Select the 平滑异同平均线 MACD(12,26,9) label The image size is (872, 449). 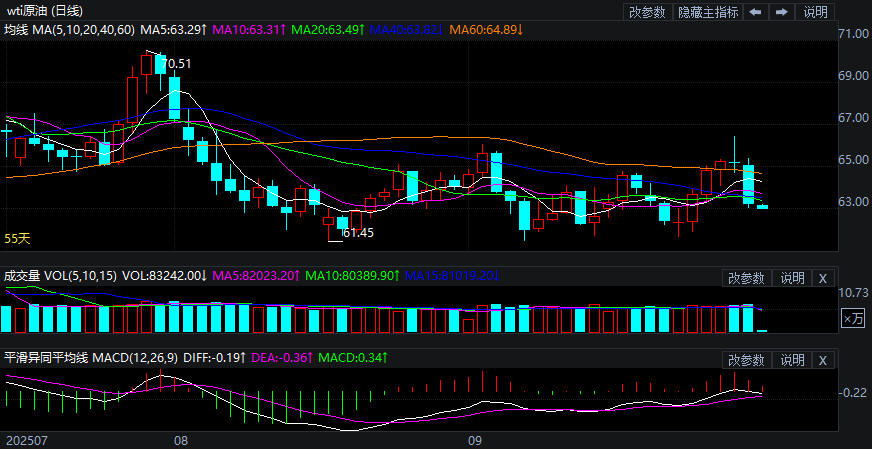click(x=91, y=357)
